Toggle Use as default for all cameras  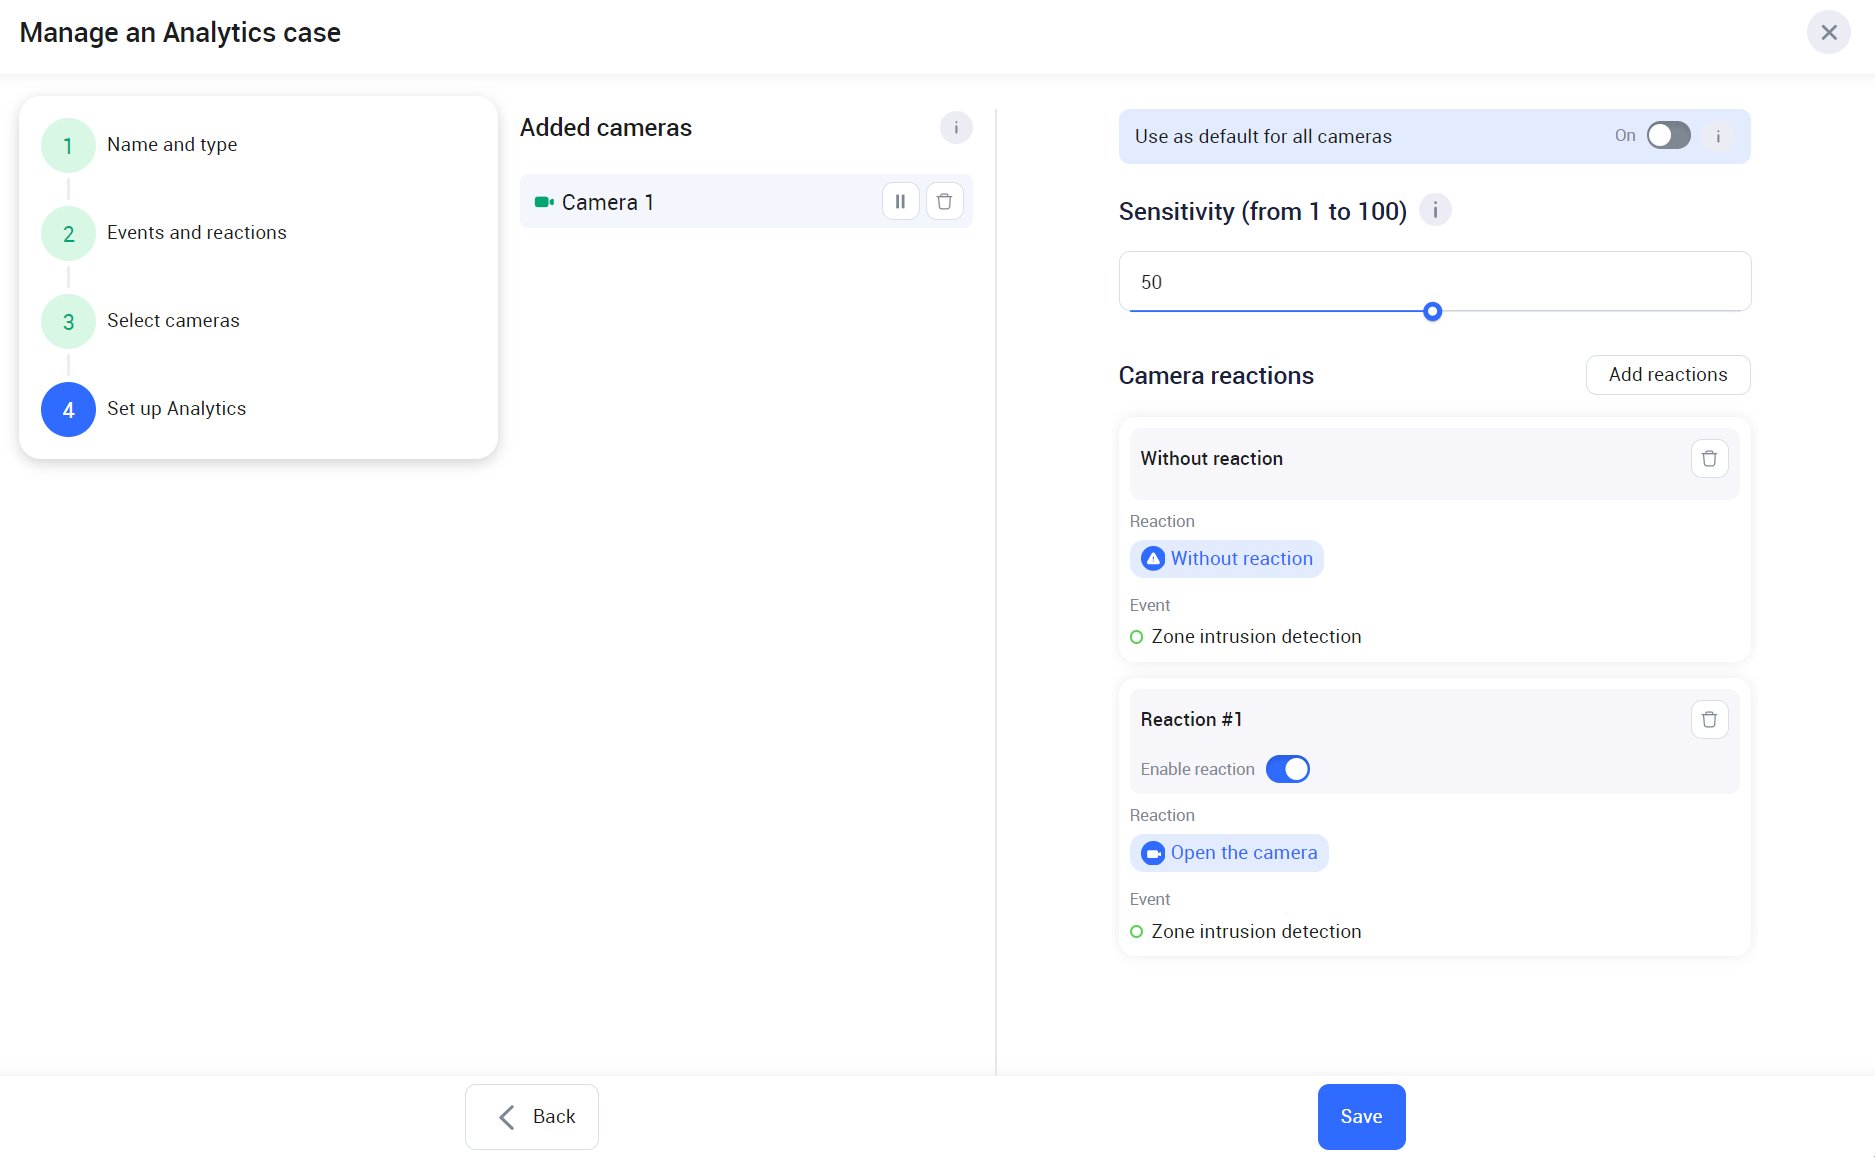[1668, 136]
